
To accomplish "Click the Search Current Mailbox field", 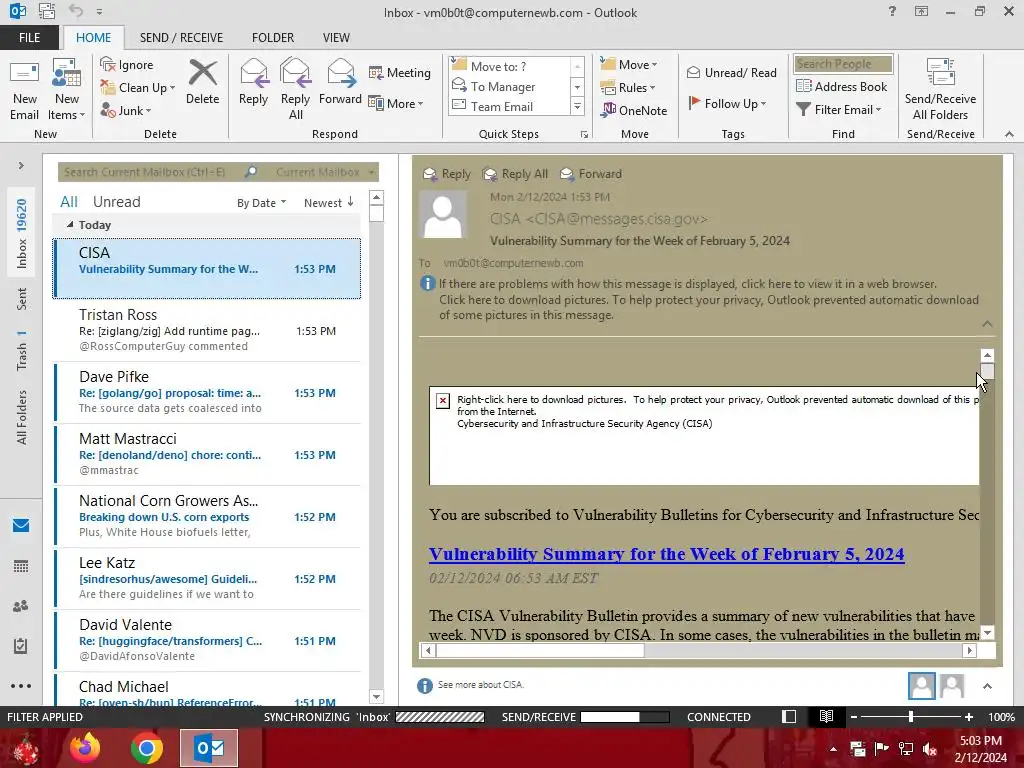I will pyautogui.click(x=150, y=172).
